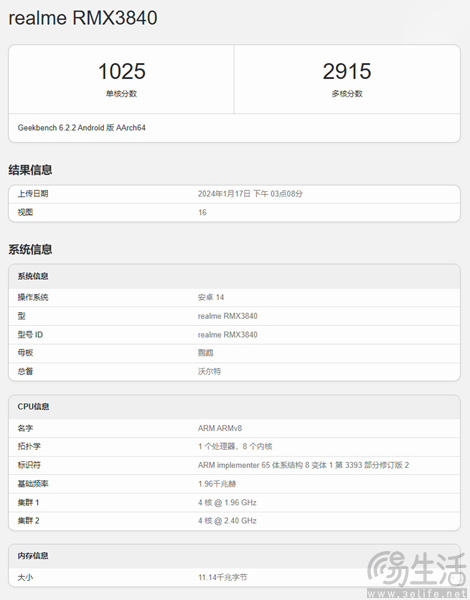Select the 1.96千兆赫 base frequency value
The width and height of the screenshot is (470, 600).
tap(217, 484)
